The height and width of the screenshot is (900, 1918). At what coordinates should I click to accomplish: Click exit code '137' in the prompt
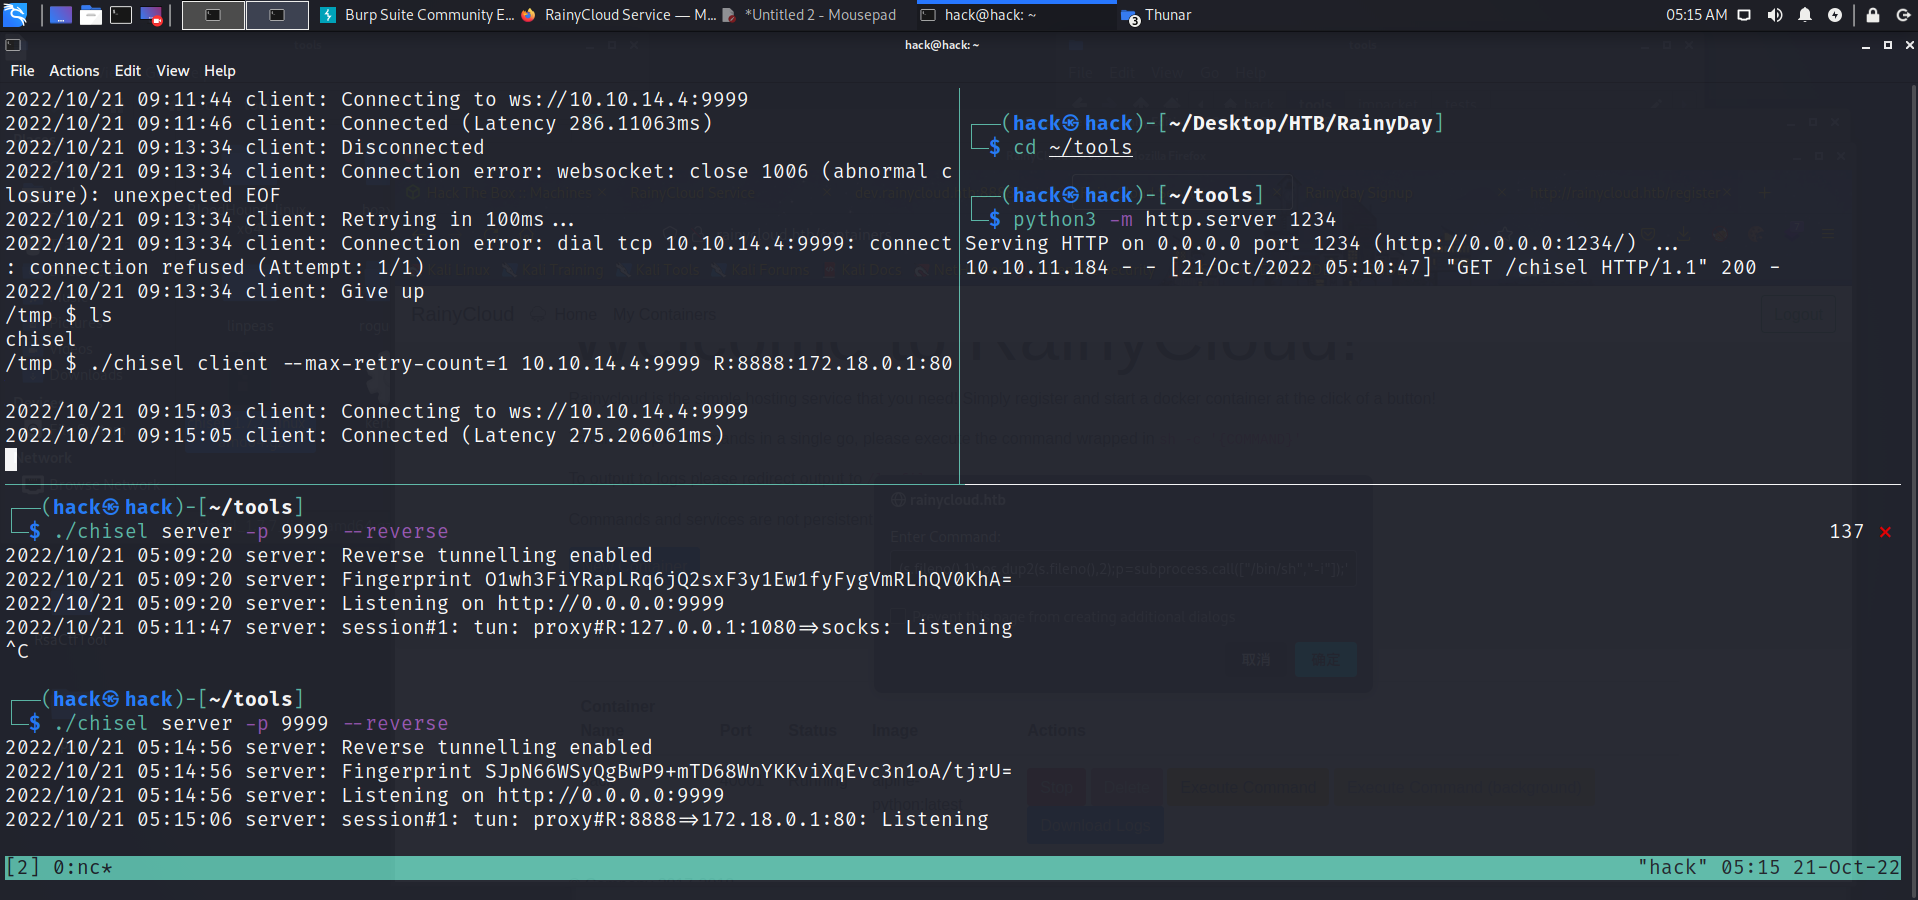coord(1846,532)
